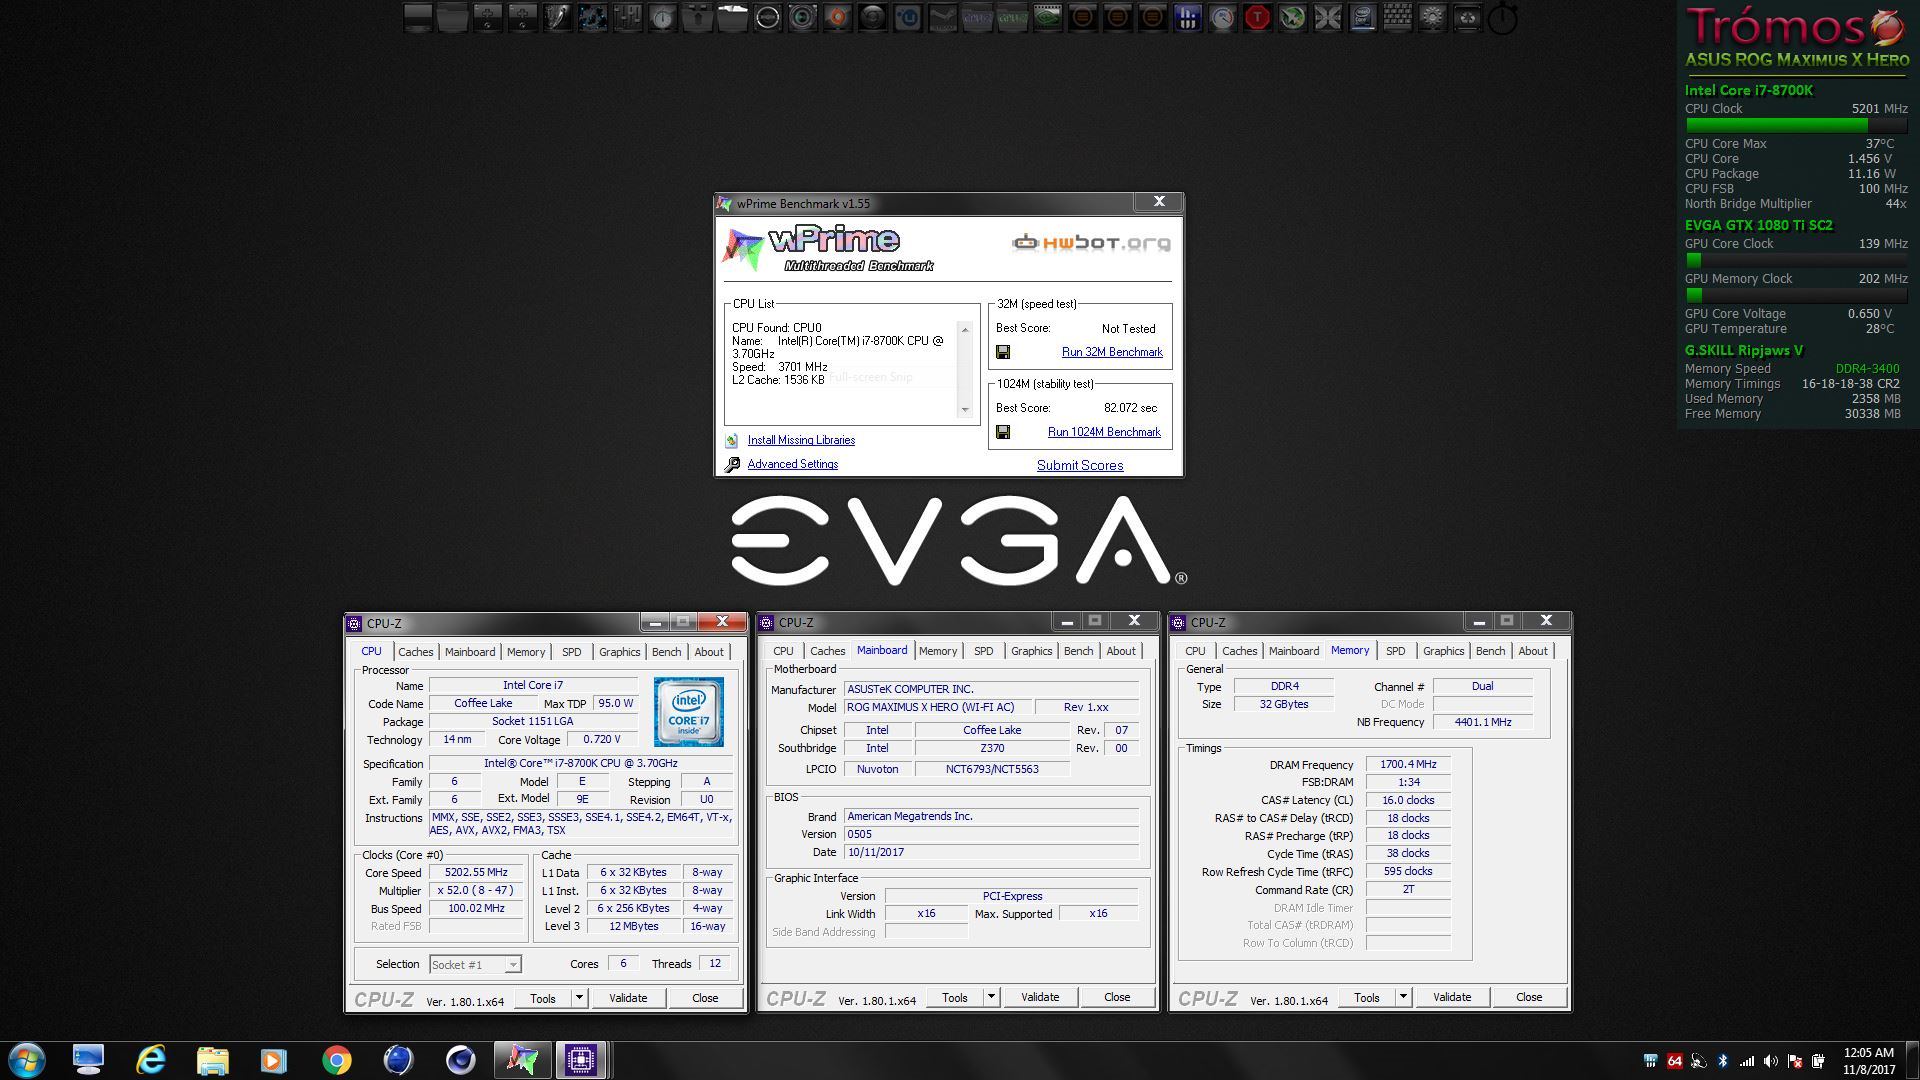The image size is (1920, 1080).
Task: Click the BIOS Version value 0505
Action: pos(991,834)
